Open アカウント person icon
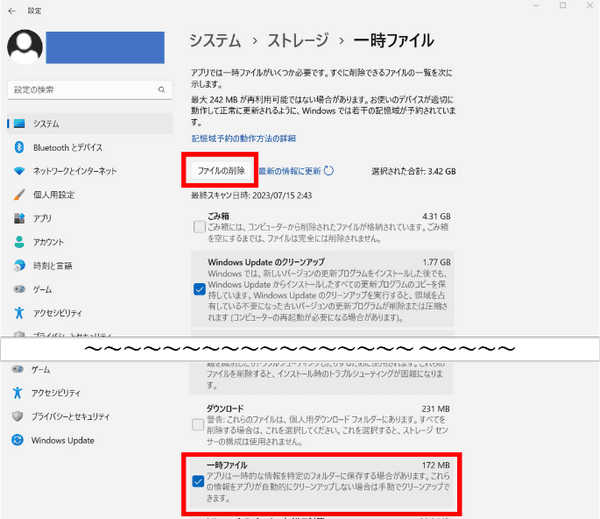Image resolution: width=600 pixels, height=519 pixels. (x=19, y=242)
